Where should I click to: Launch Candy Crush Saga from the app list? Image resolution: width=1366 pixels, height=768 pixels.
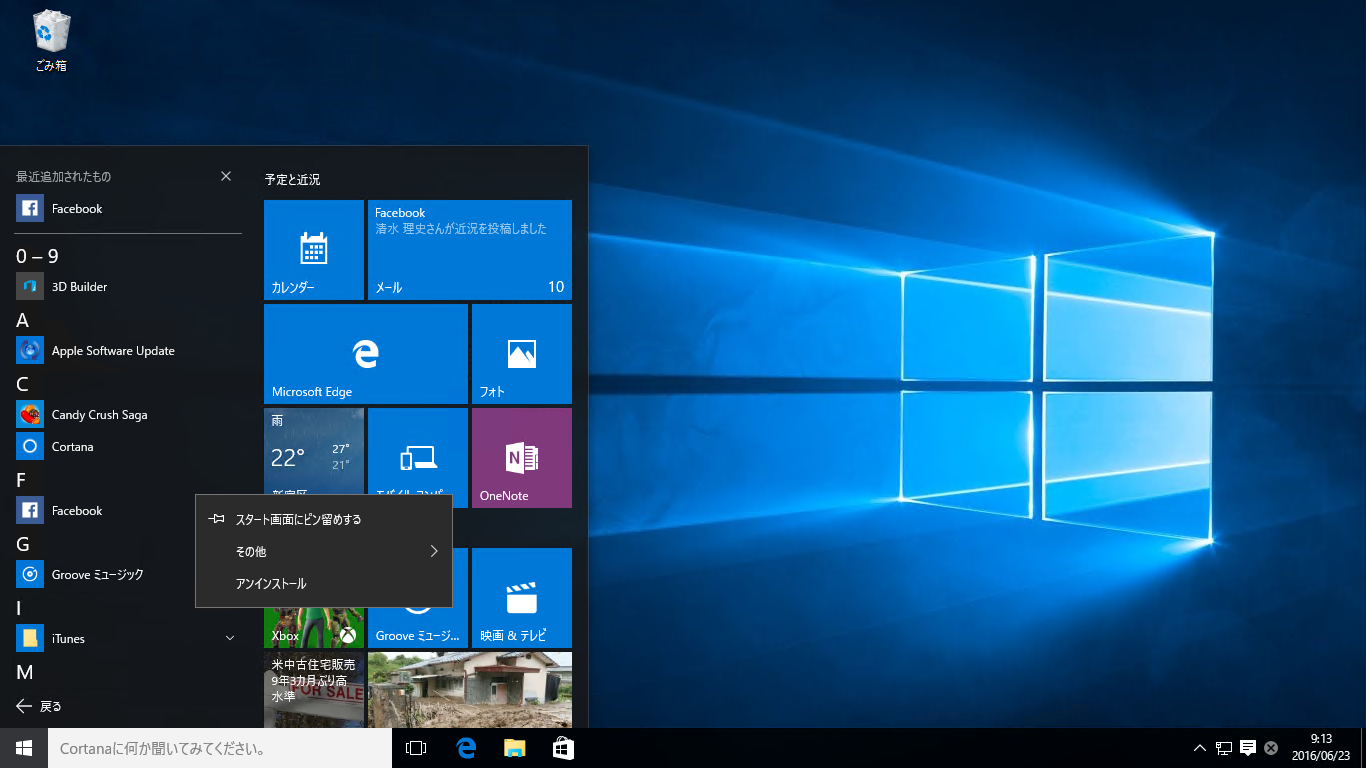129,415
